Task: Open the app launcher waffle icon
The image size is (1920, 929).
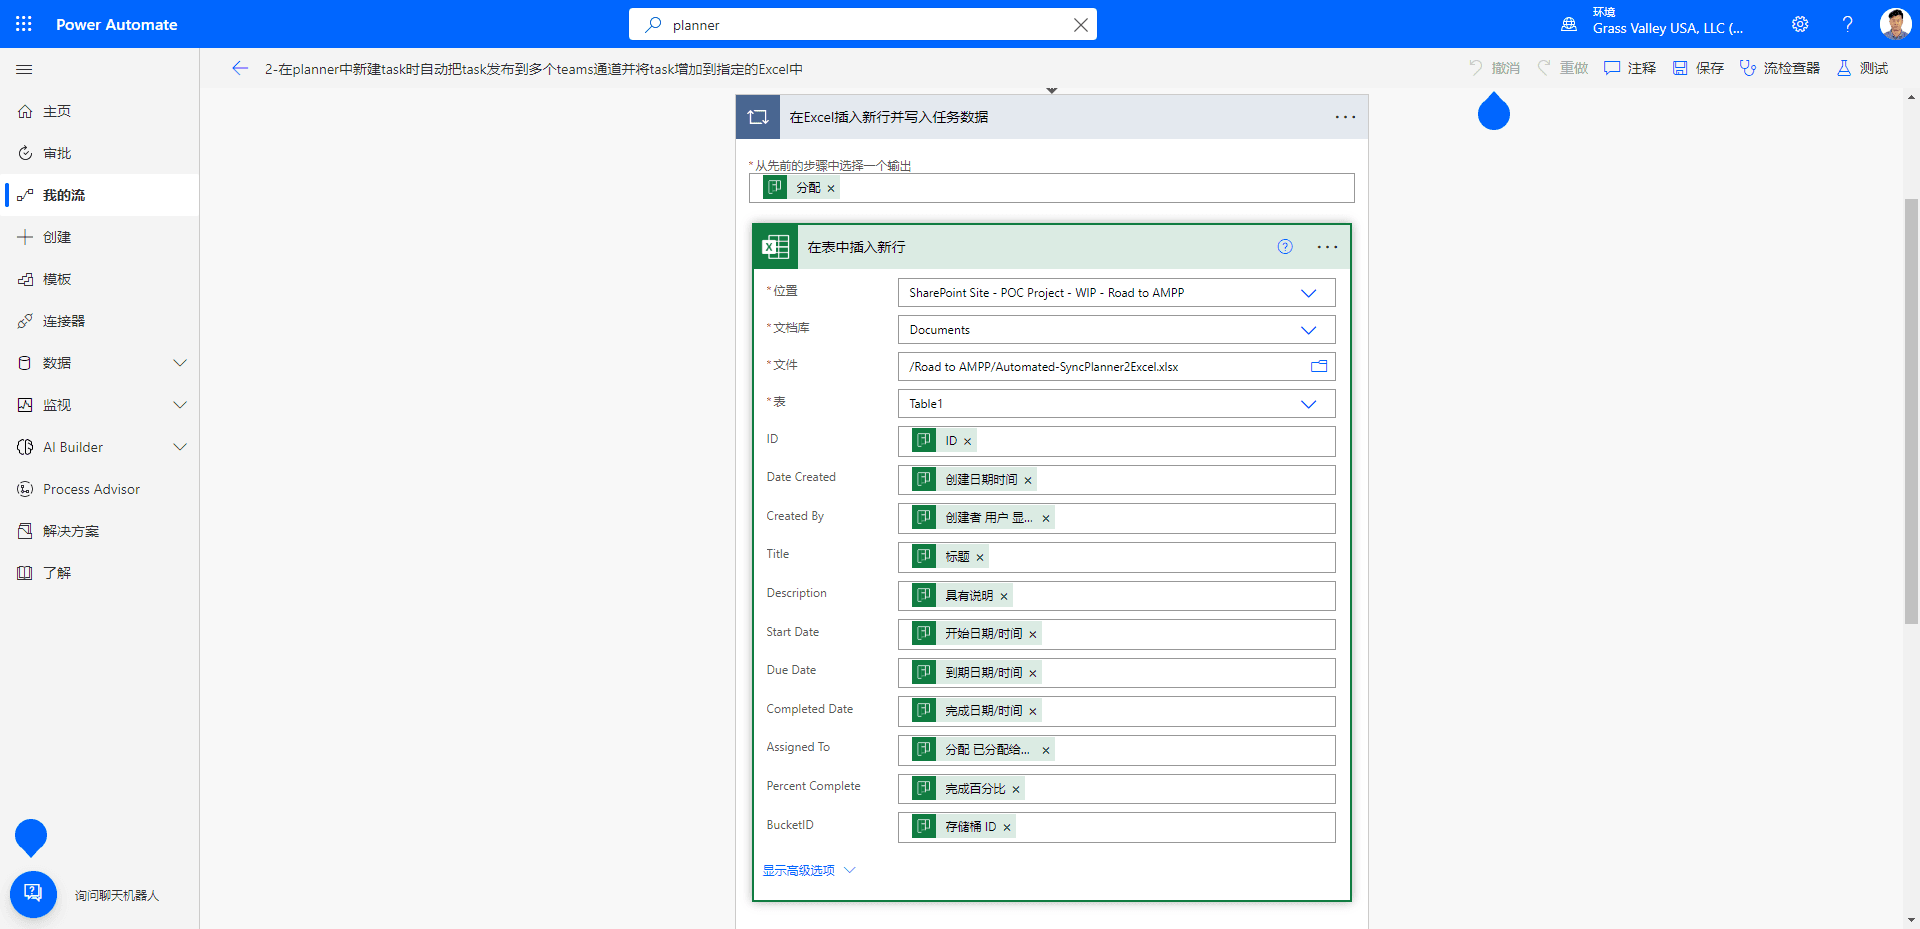Action: click(24, 24)
